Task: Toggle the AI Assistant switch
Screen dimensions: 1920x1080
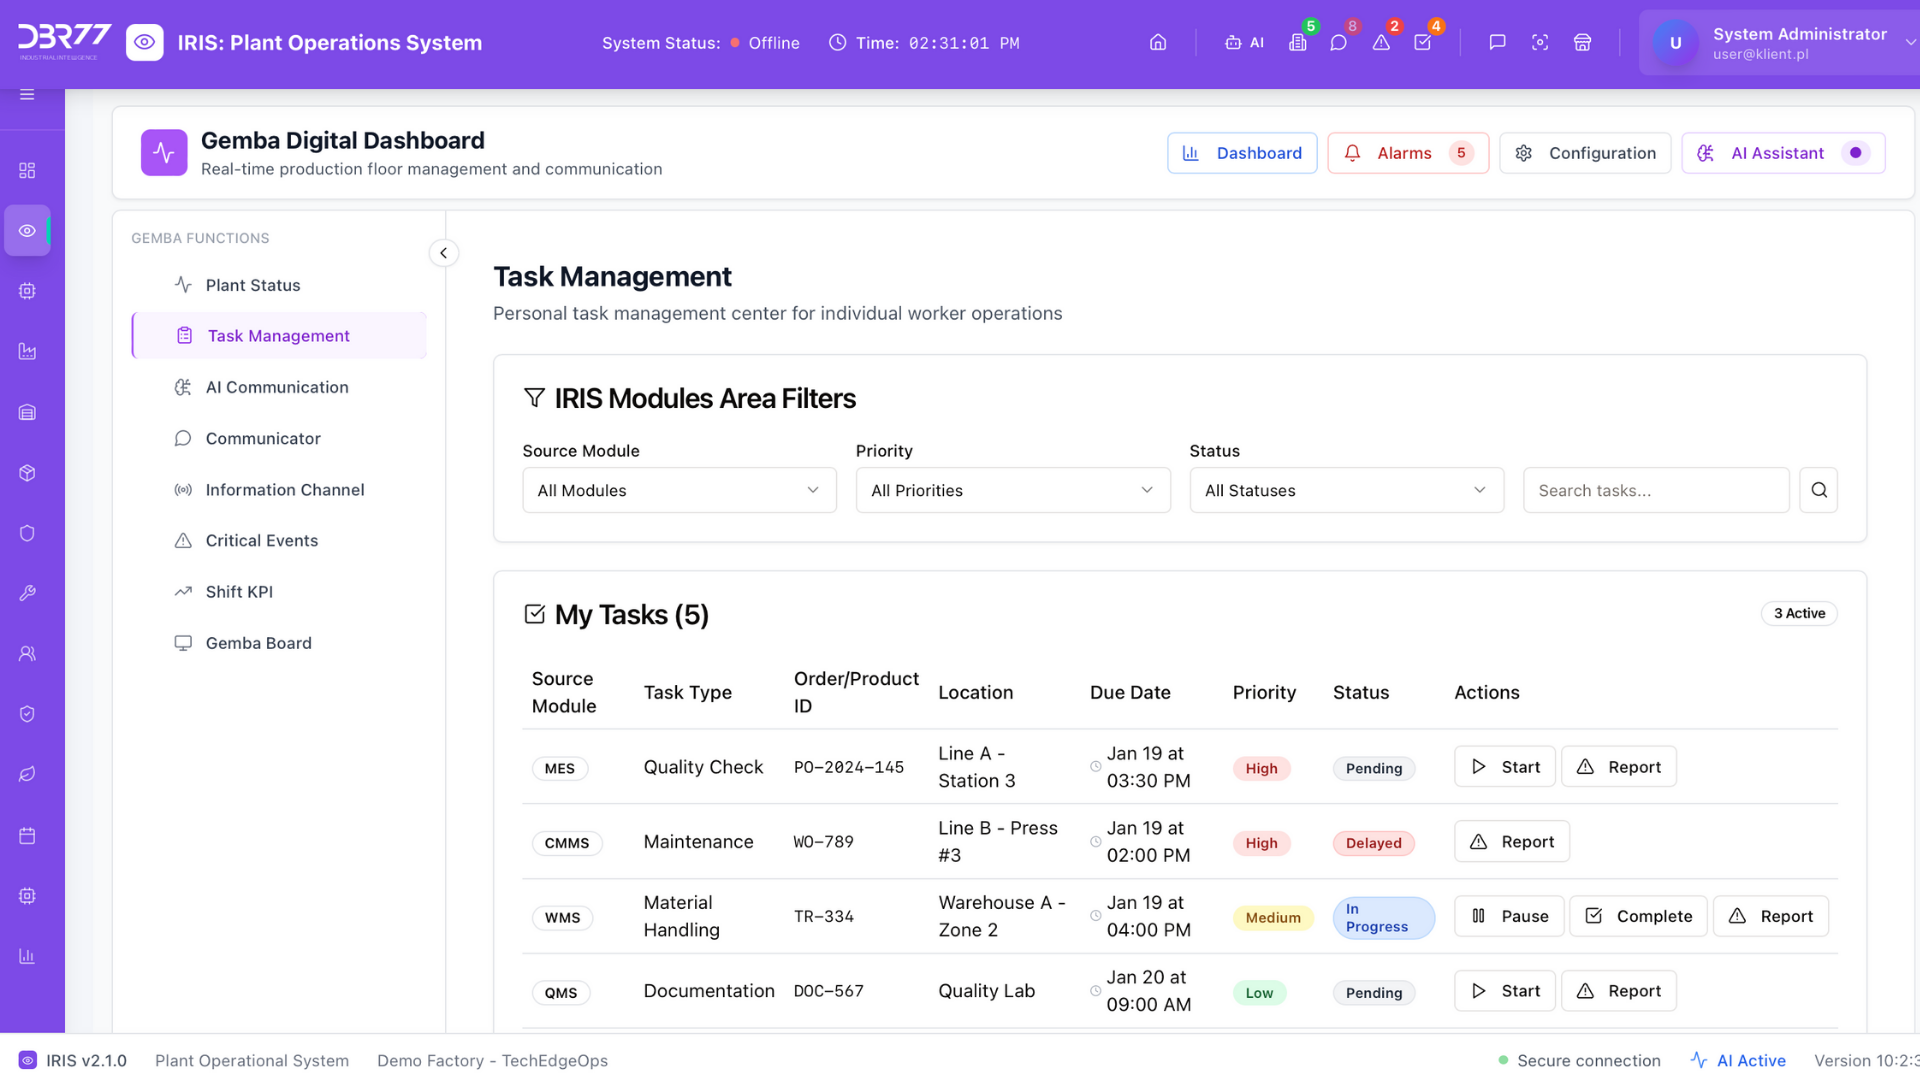Action: [x=1855, y=153]
